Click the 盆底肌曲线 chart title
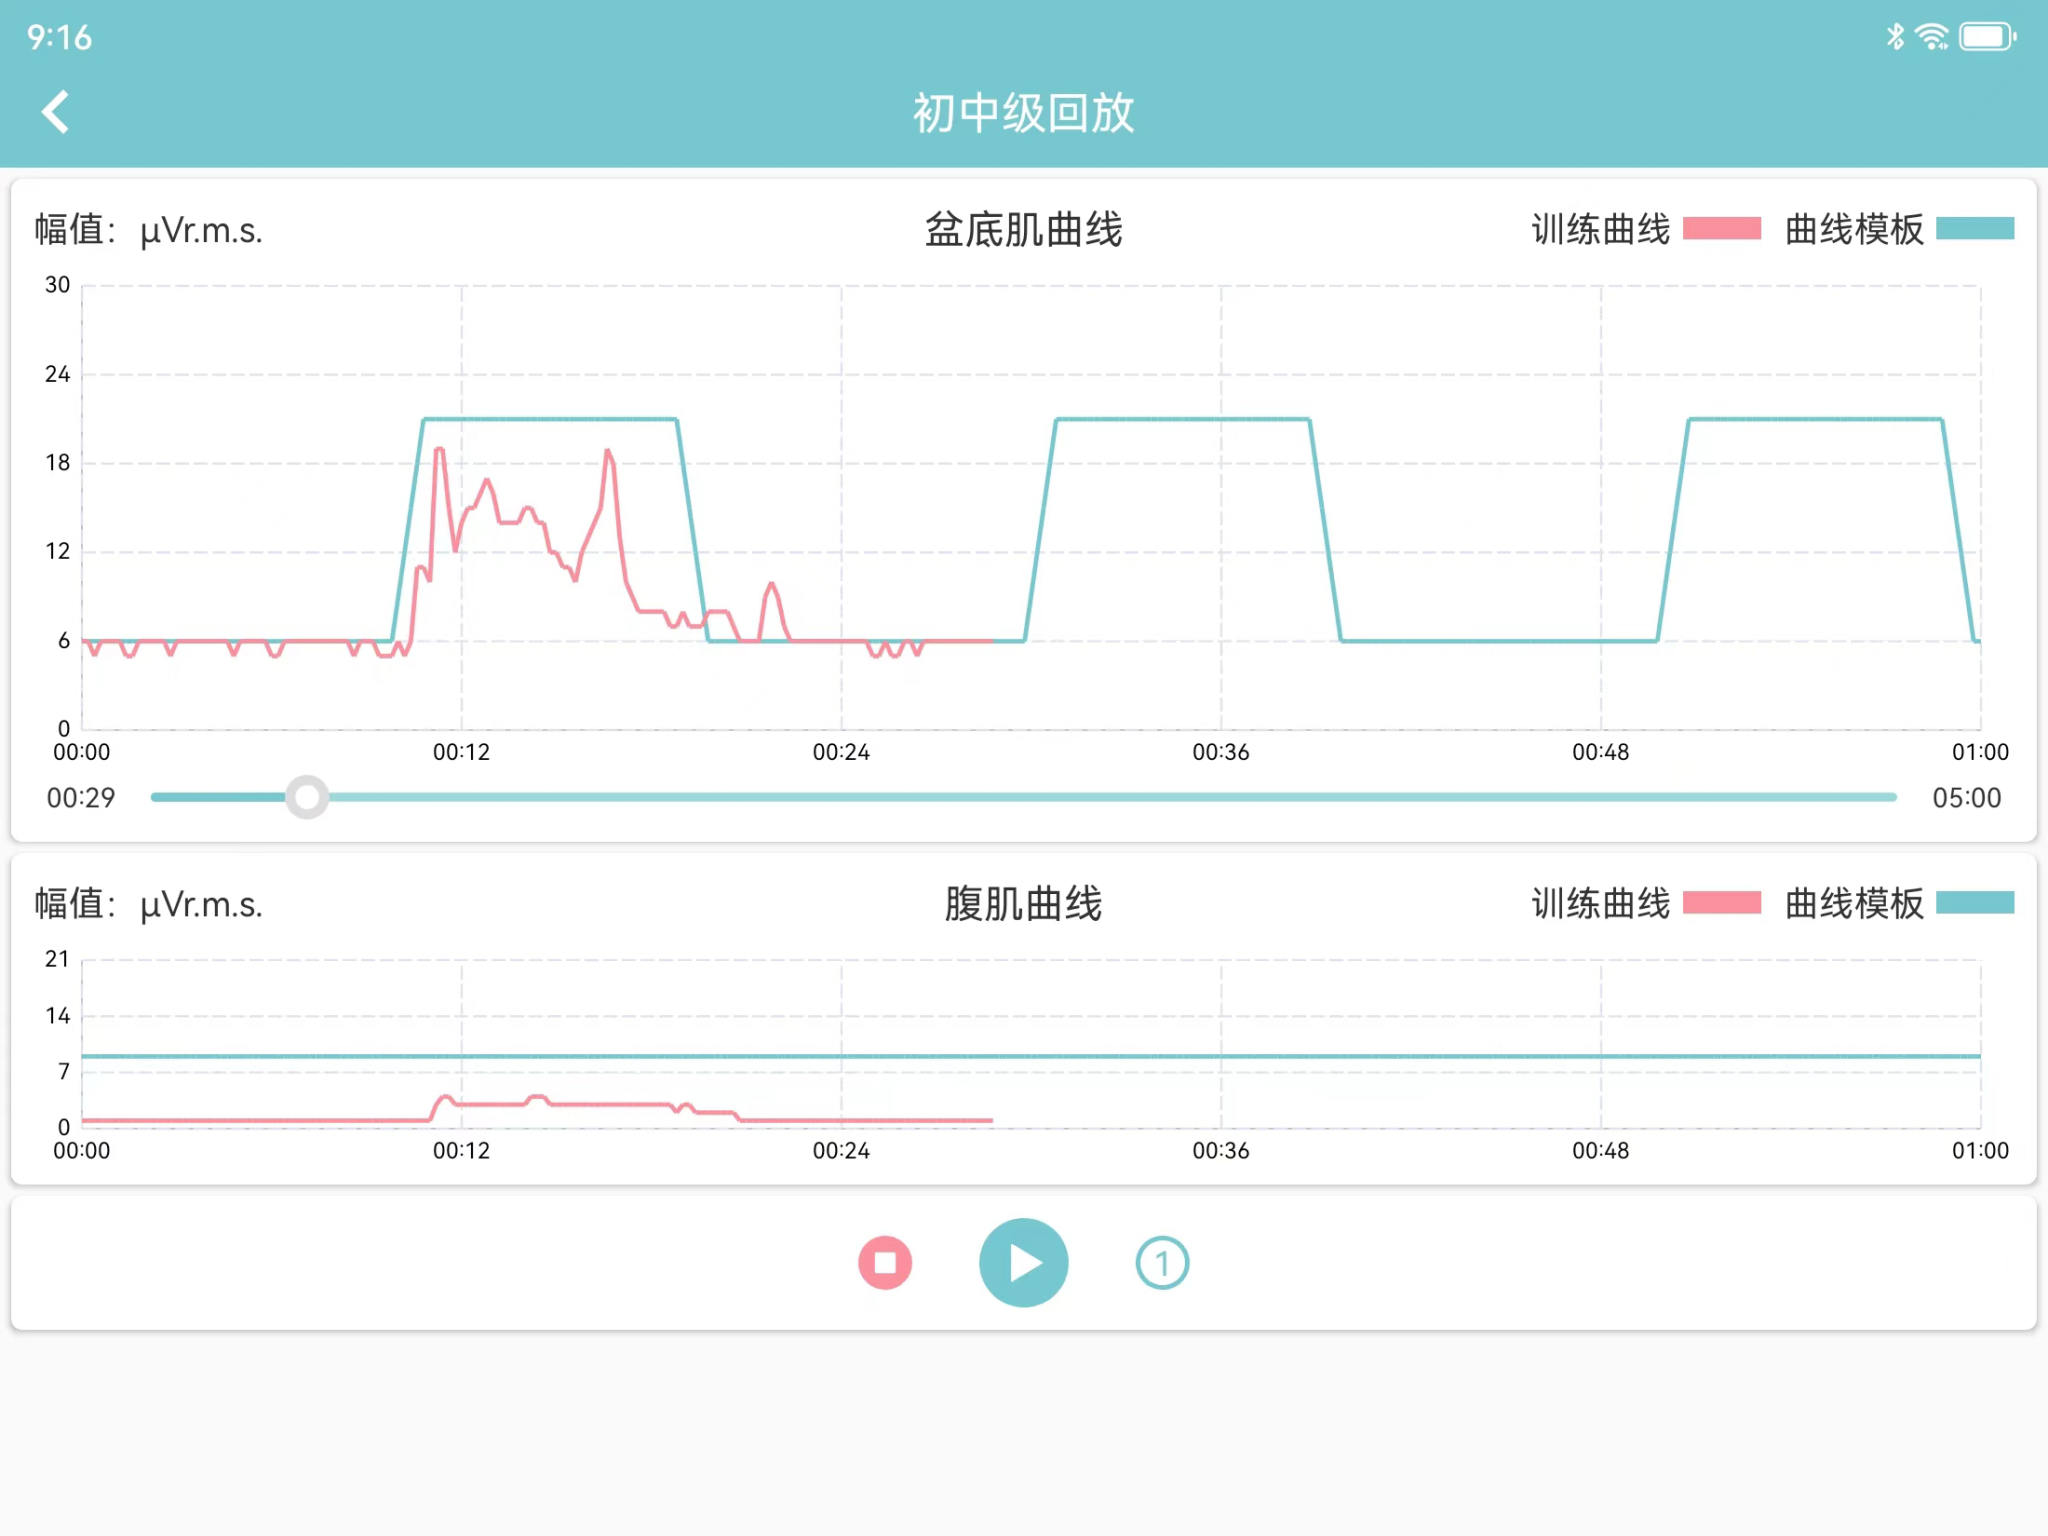2048x1536 pixels. click(x=1023, y=230)
